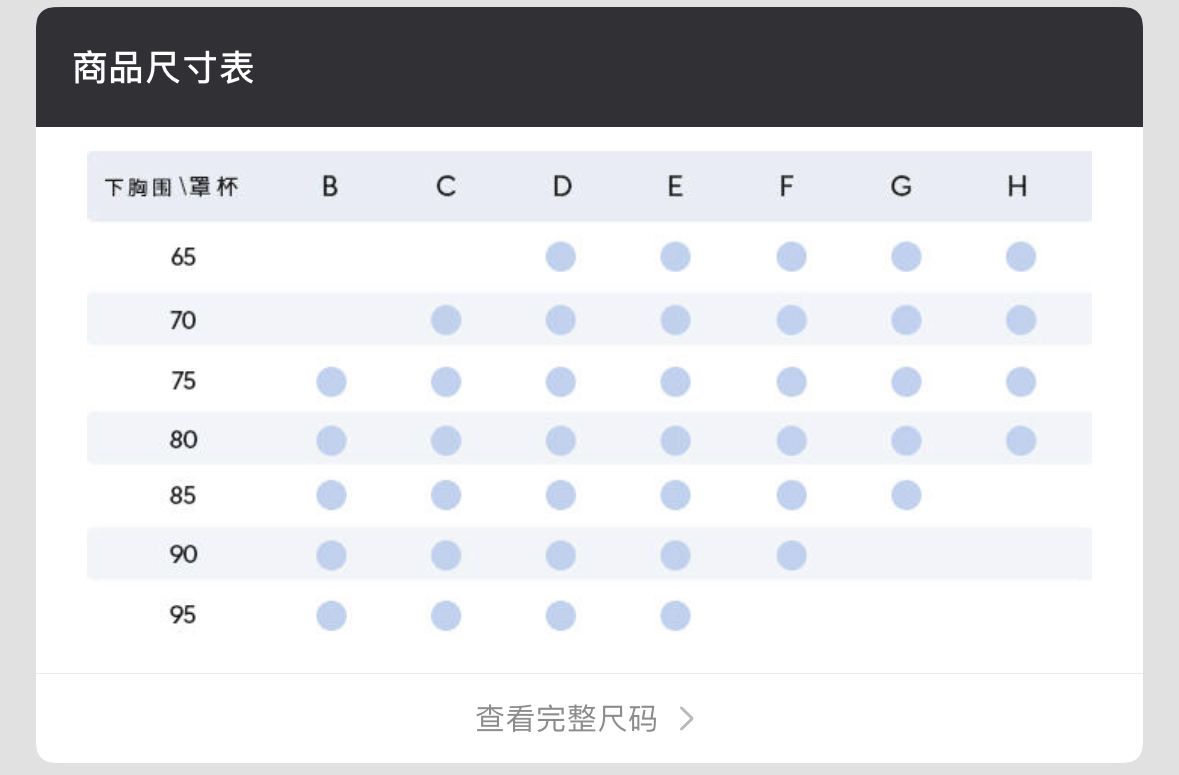The image size is (1179, 775).
Task: Click row label 80
Action: pos(183,440)
